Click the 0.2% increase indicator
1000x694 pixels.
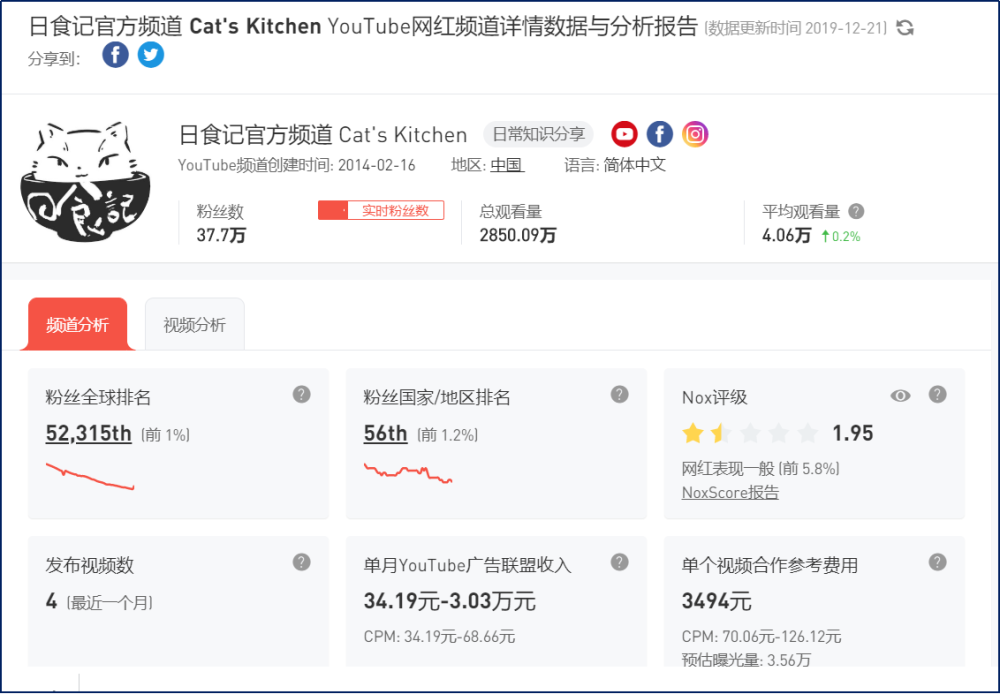coord(841,237)
